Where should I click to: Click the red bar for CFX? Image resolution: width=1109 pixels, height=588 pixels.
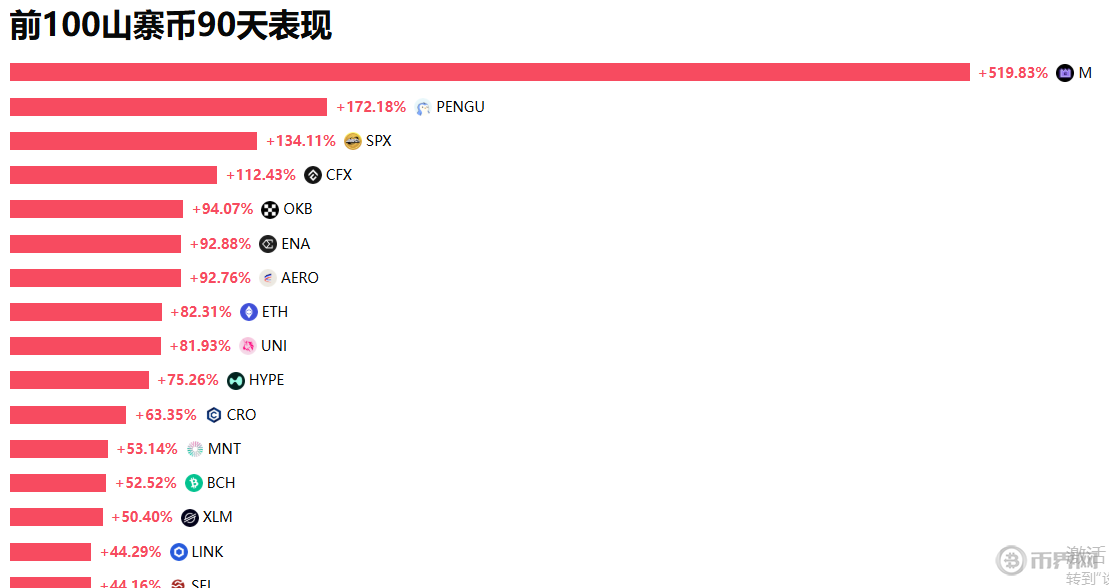click(113, 175)
